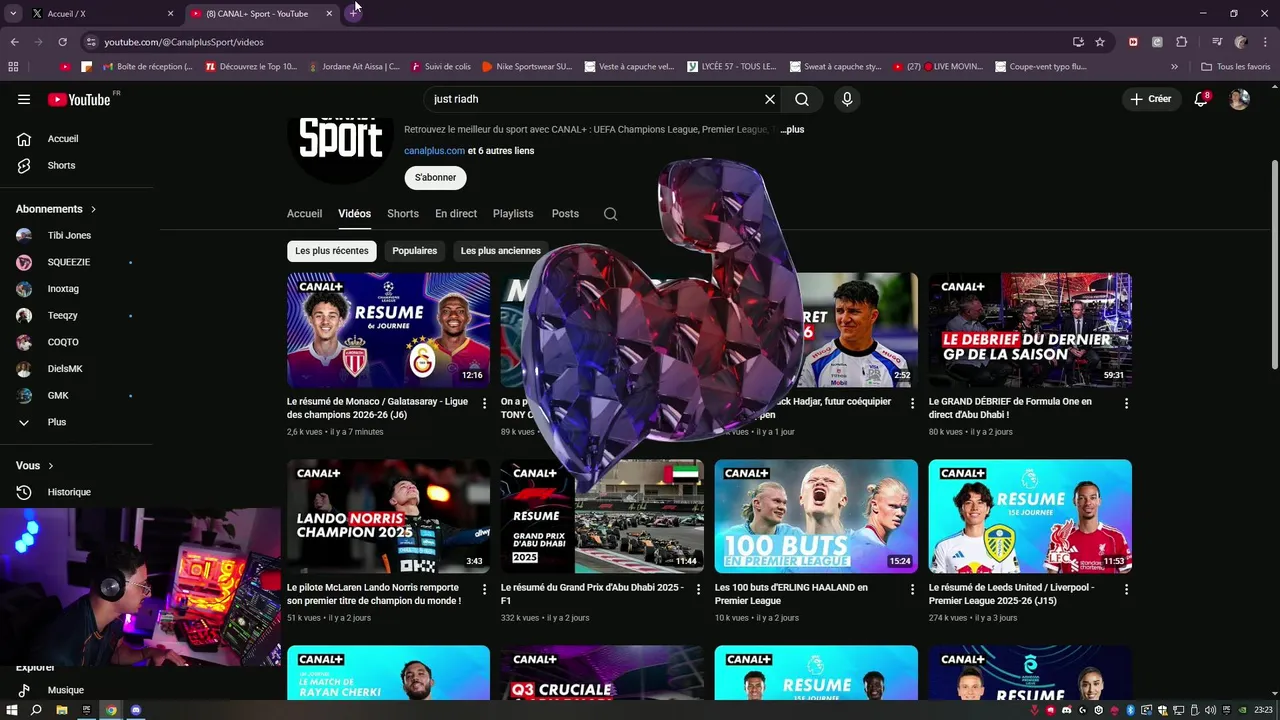Screen dimensions: 1280x720
Task: Select the 'Les plus anciennes' filter chip
Action: click(x=501, y=251)
